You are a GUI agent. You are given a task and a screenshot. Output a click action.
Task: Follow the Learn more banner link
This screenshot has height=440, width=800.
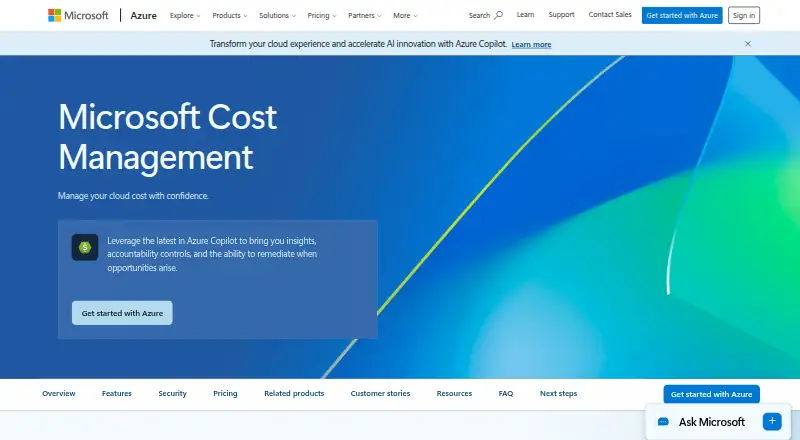[531, 44]
